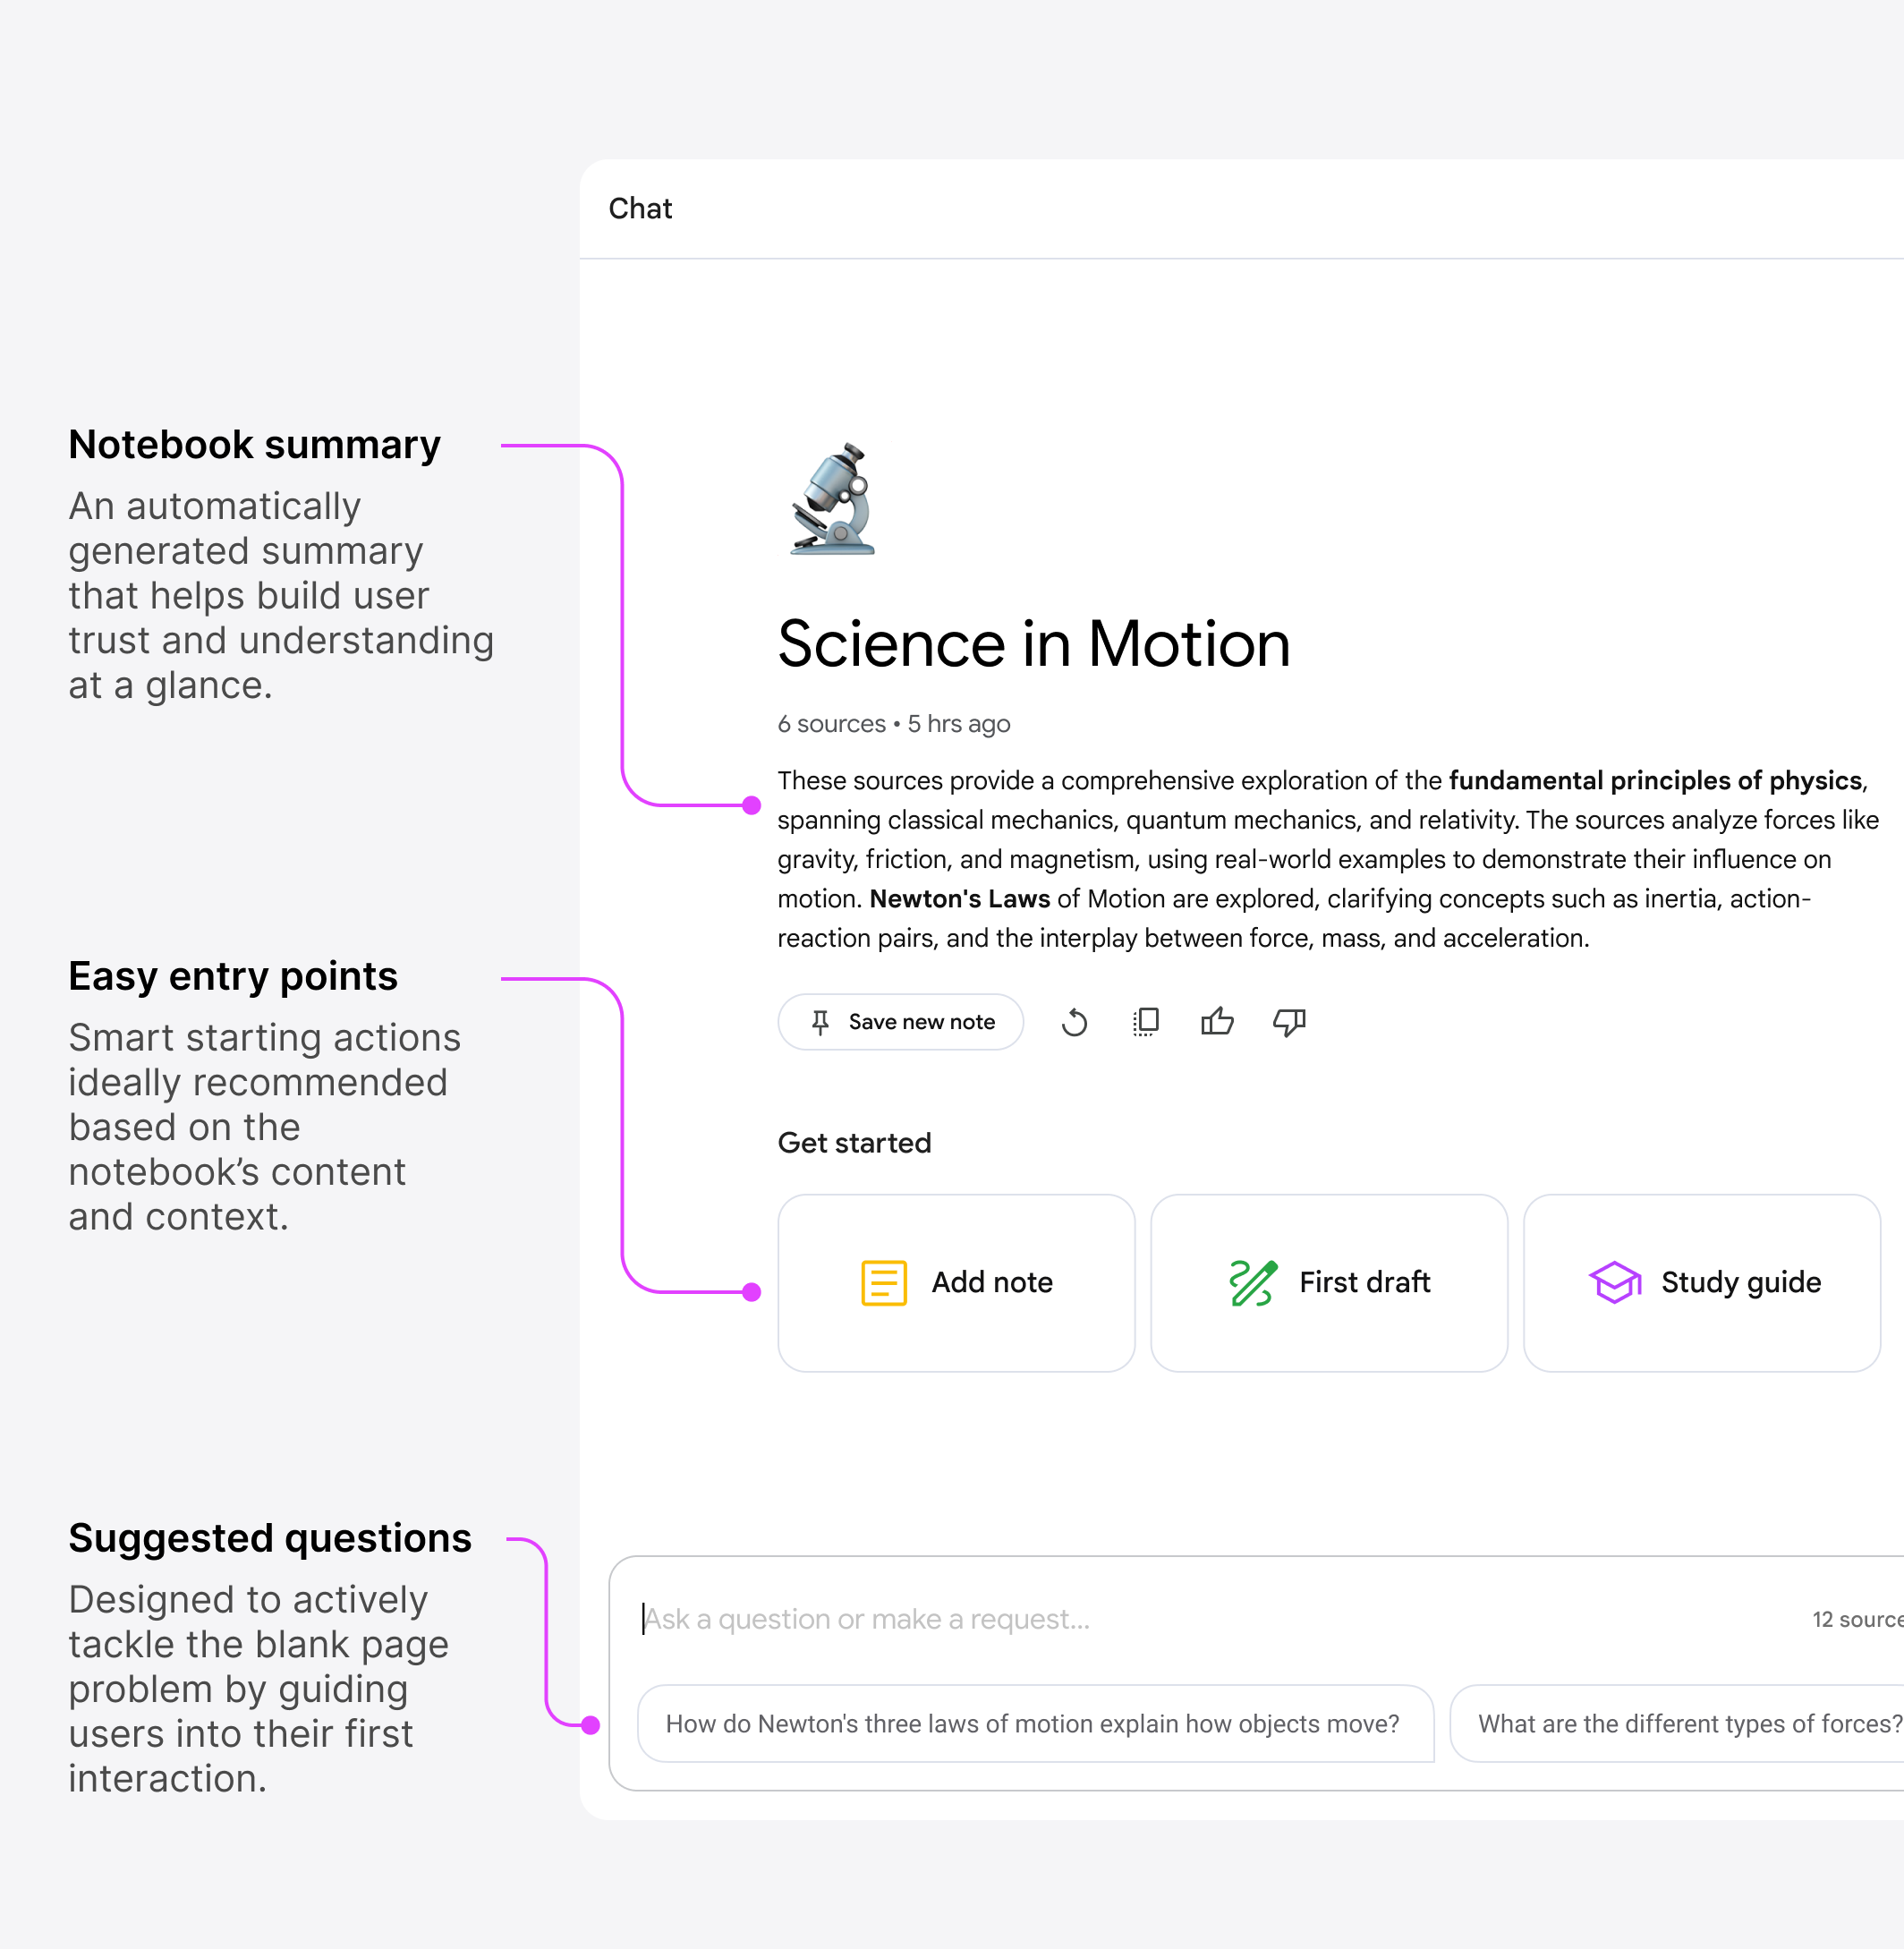Click the green First draft pencil icon
Image resolution: width=1904 pixels, height=1949 pixels.
(x=1252, y=1283)
